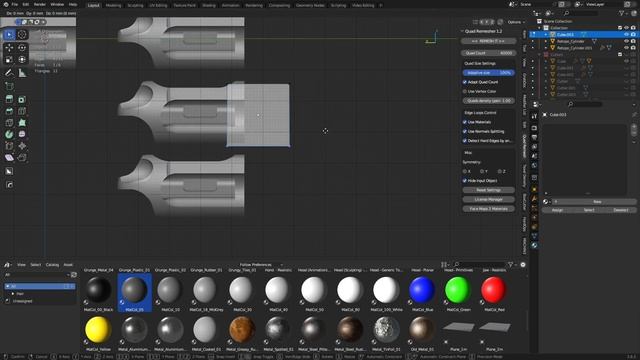Switch to the Sculpting workspace tab

click(x=135, y=5)
